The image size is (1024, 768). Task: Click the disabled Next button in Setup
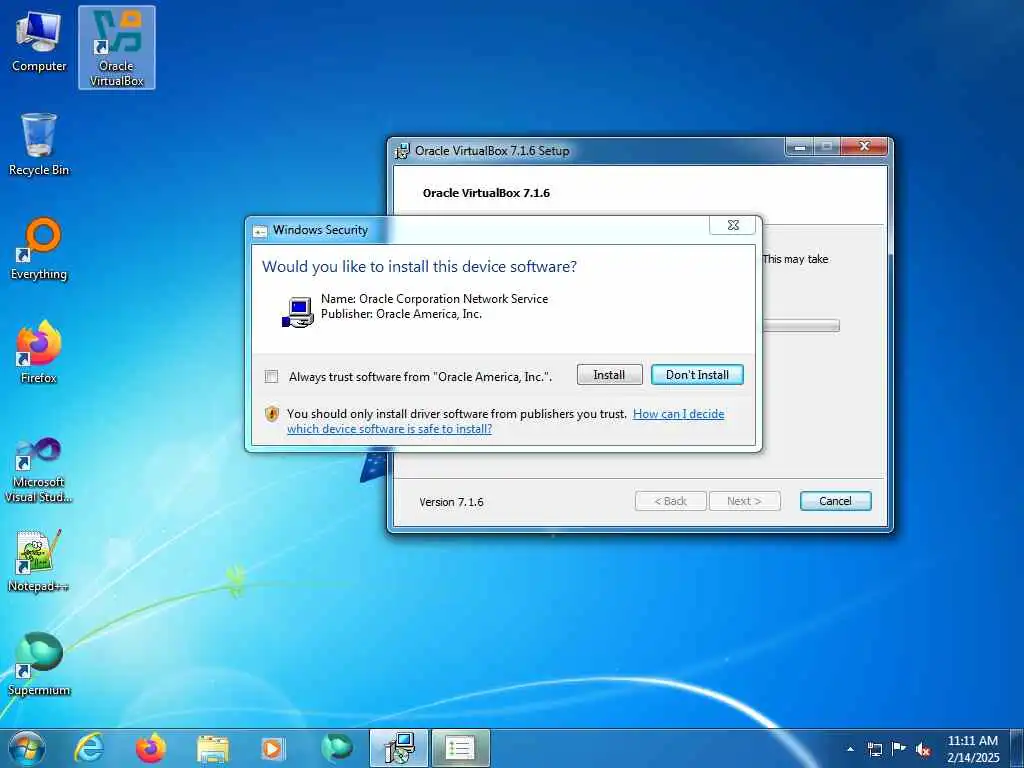coord(744,501)
